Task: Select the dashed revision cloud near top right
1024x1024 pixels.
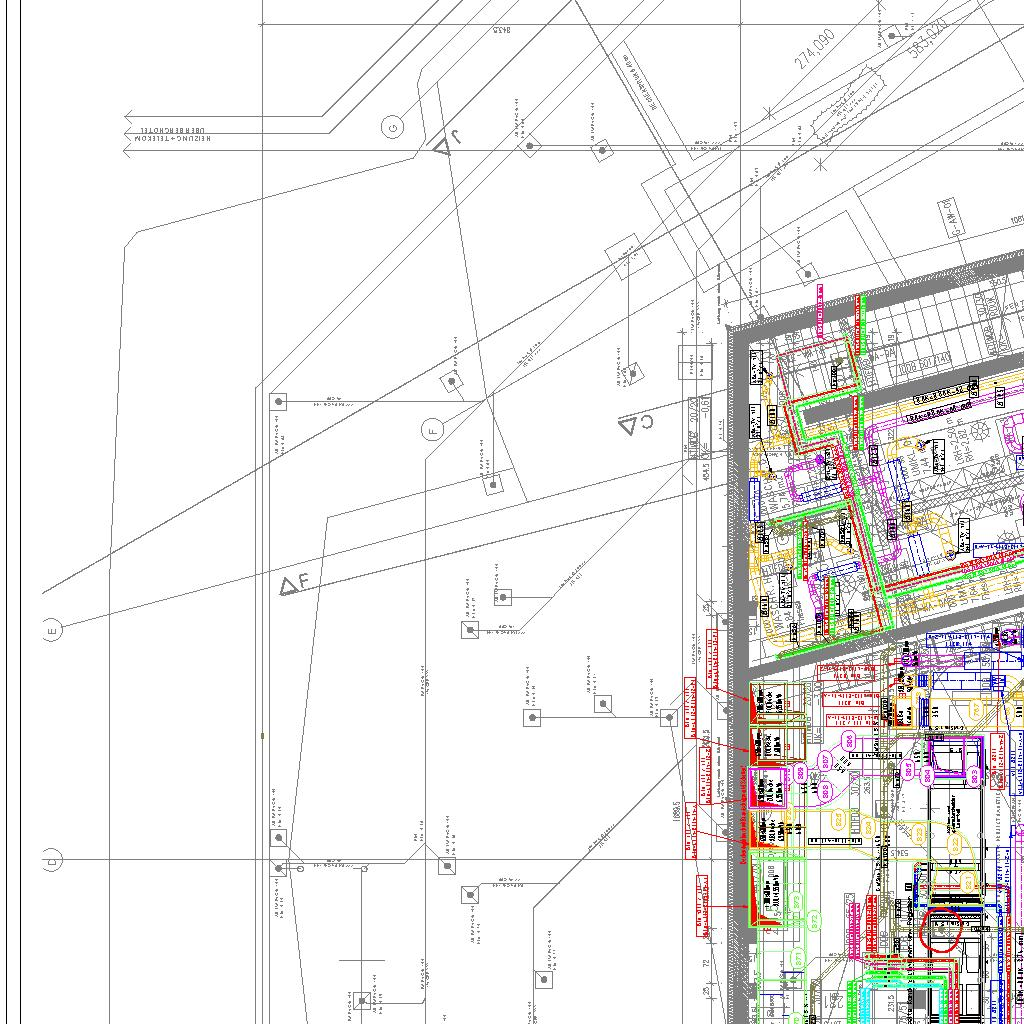Action: [x=848, y=103]
